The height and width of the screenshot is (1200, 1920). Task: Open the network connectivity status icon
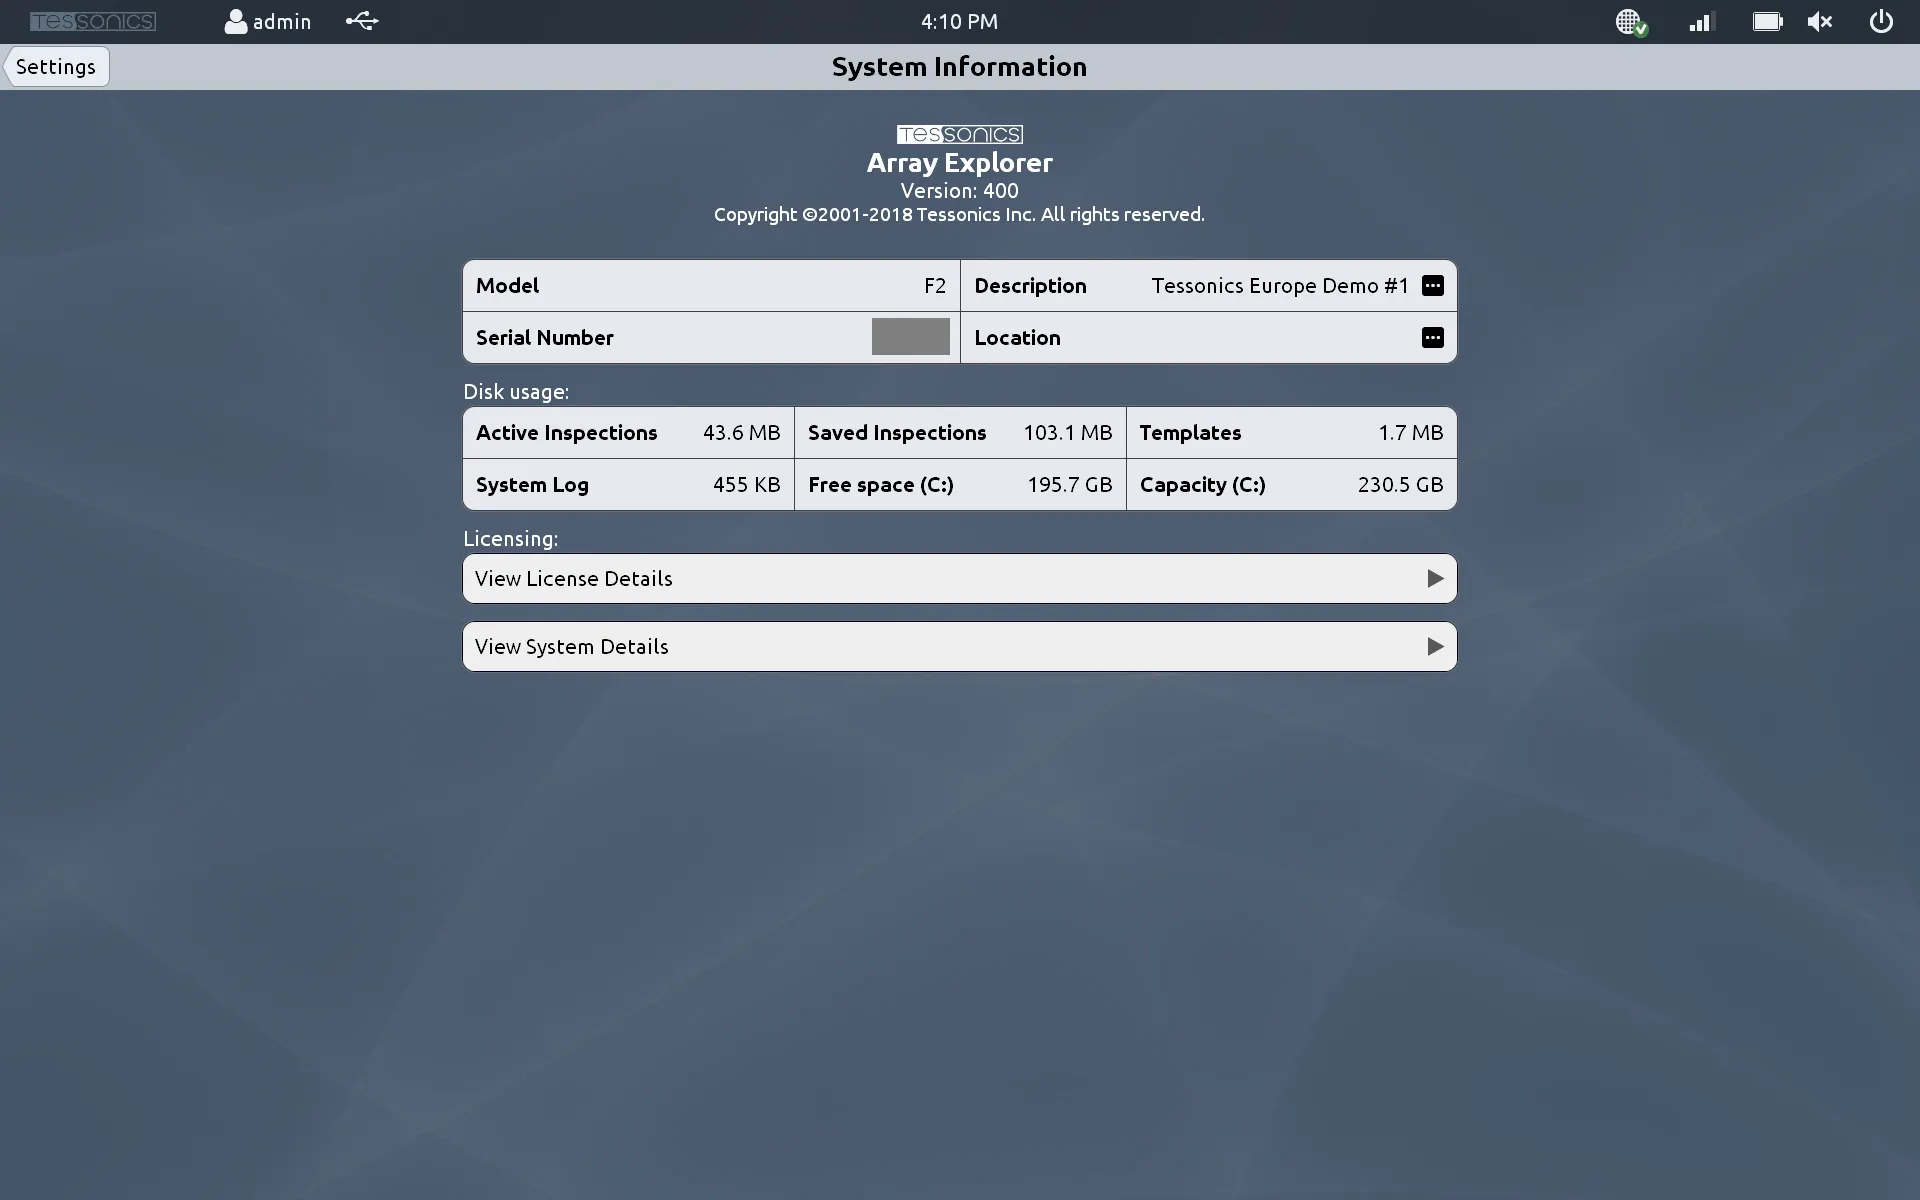(x=1630, y=21)
